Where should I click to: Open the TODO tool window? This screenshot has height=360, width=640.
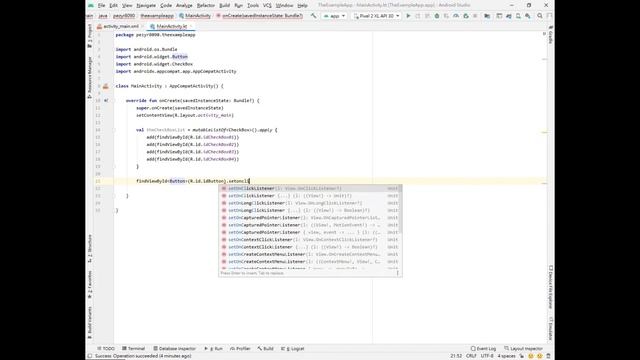[106, 349]
